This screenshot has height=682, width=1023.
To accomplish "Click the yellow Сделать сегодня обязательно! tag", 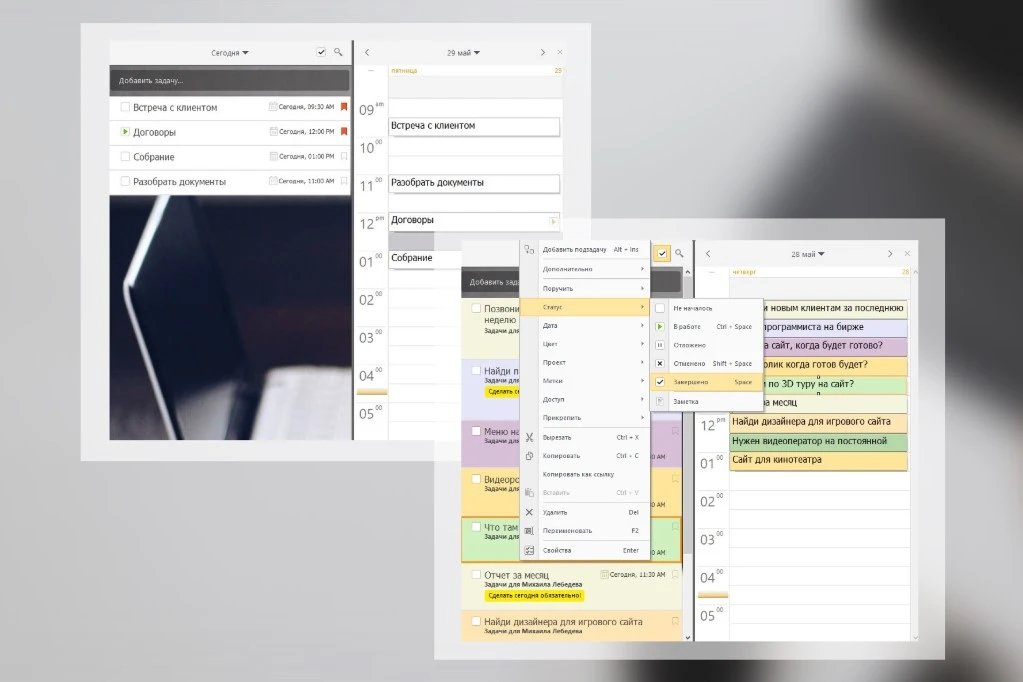I will [x=534, y=595].
